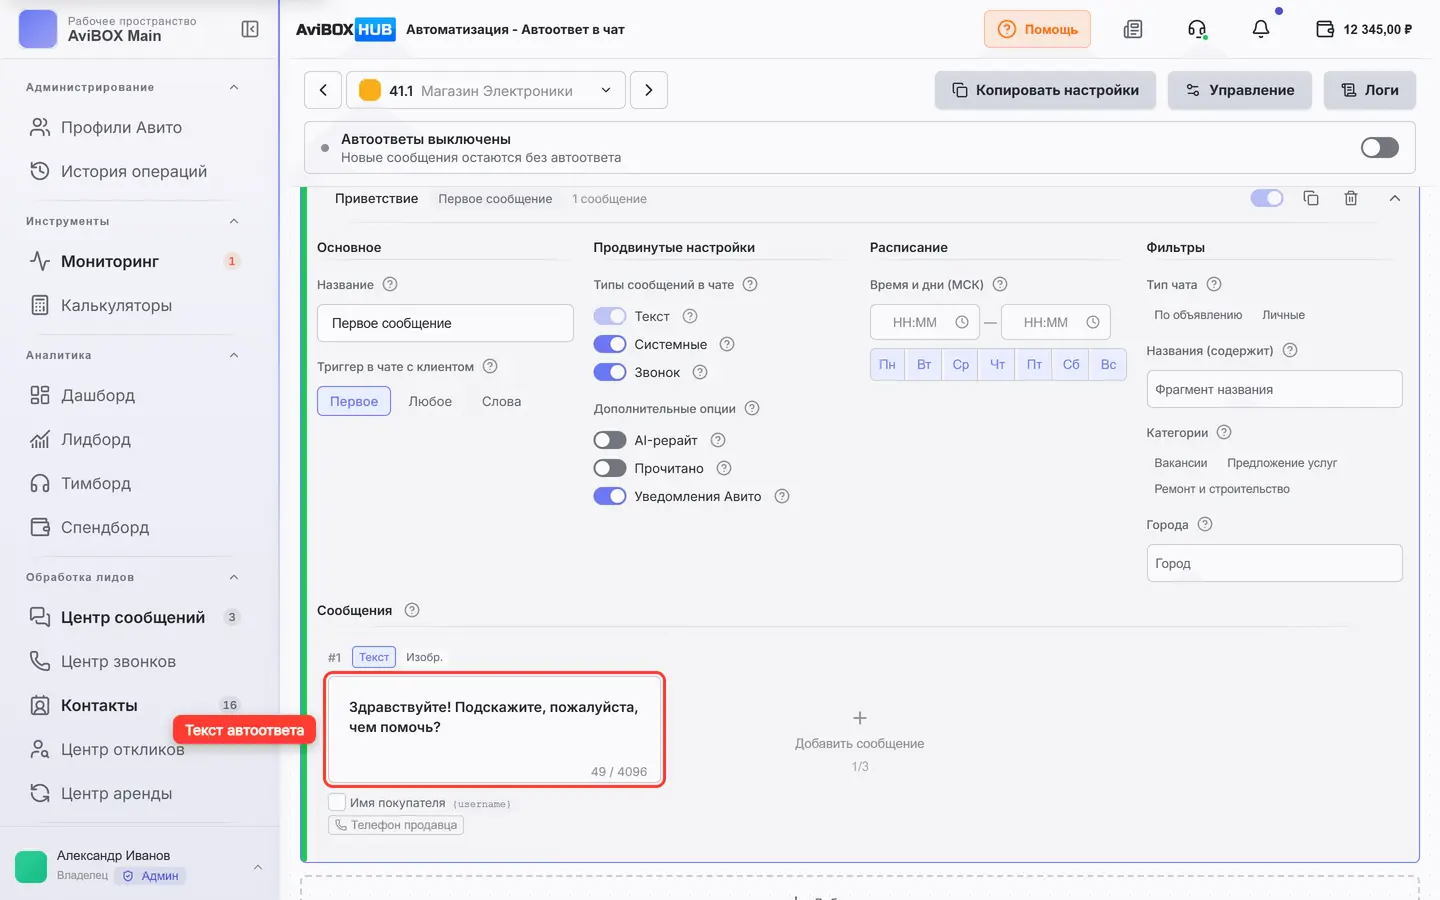Image resolution: width=1440 pixels, height=900 pixels.
Task: Click the plus icon to add a message
Action: (860, 718)
